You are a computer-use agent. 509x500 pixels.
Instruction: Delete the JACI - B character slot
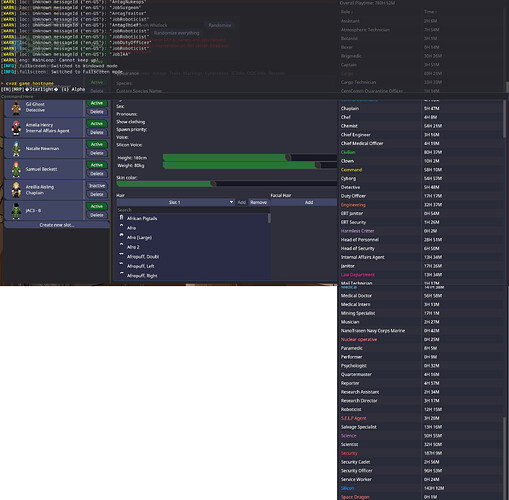pyautogui.click(x=97, y=215)
